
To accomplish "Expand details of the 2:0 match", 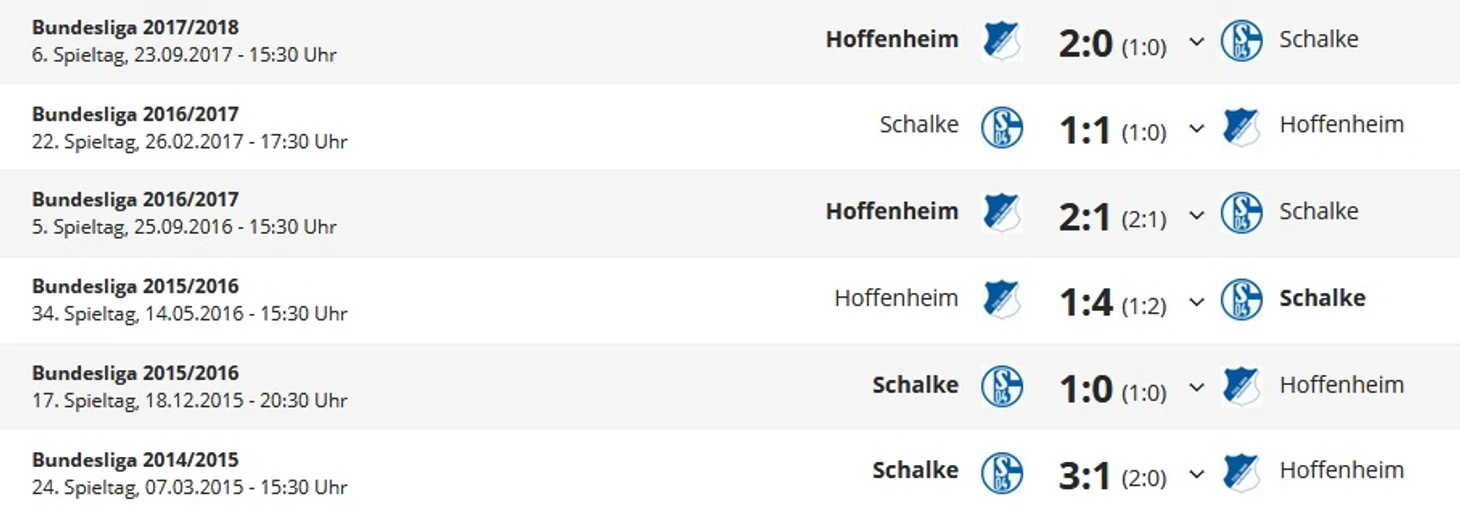I will click(1196, 42).
